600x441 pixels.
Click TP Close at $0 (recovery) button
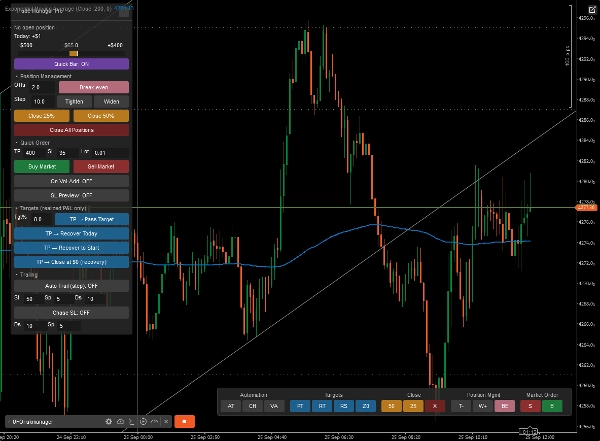(x=72, y=262)
